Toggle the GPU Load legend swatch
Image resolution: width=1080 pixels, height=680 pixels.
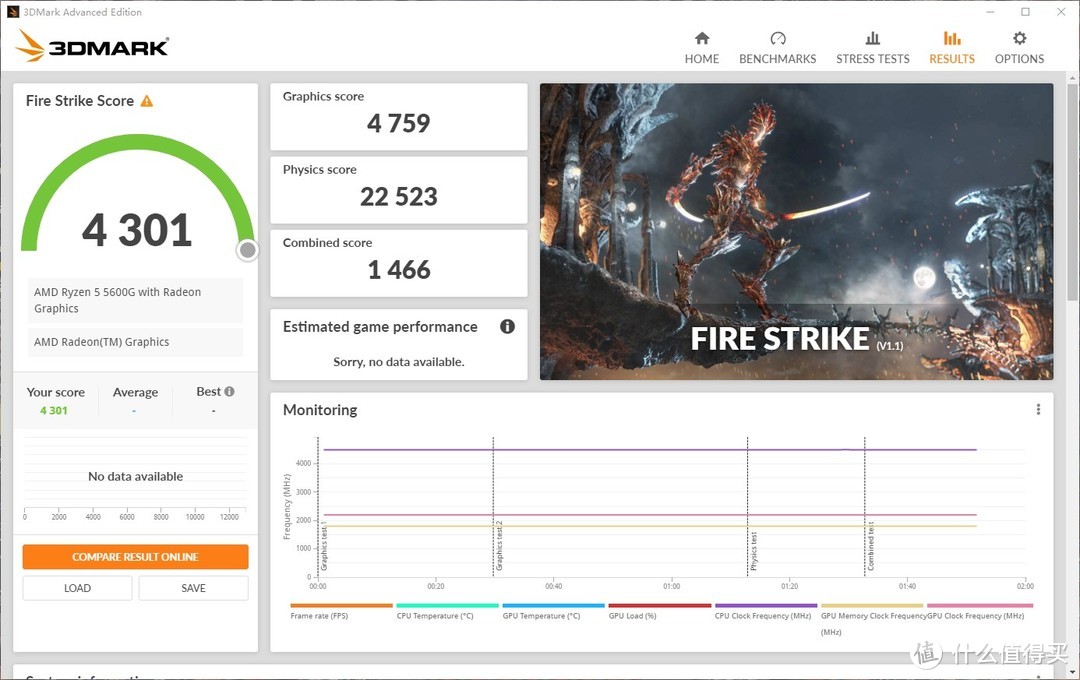pos(659,606)
